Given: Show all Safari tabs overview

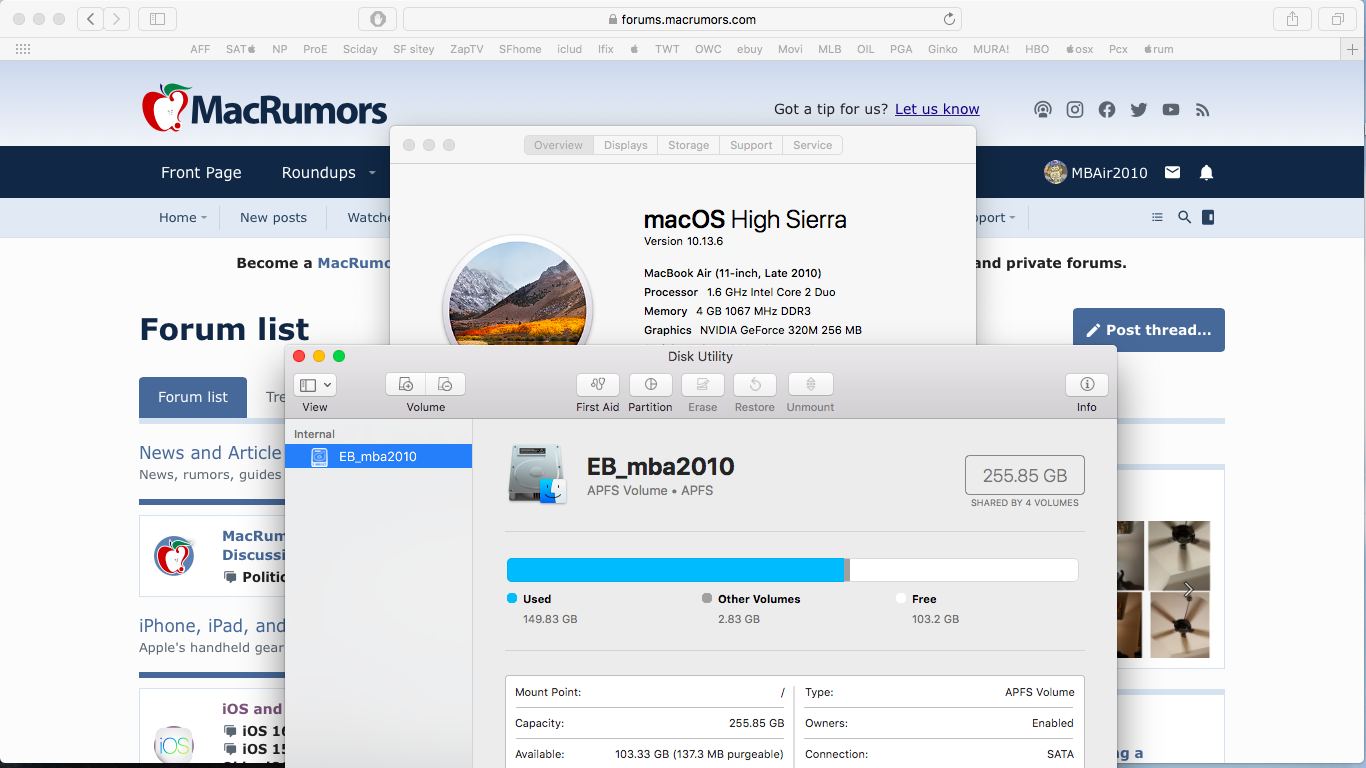Looking at the screenshot, I should pos(1337,19).
